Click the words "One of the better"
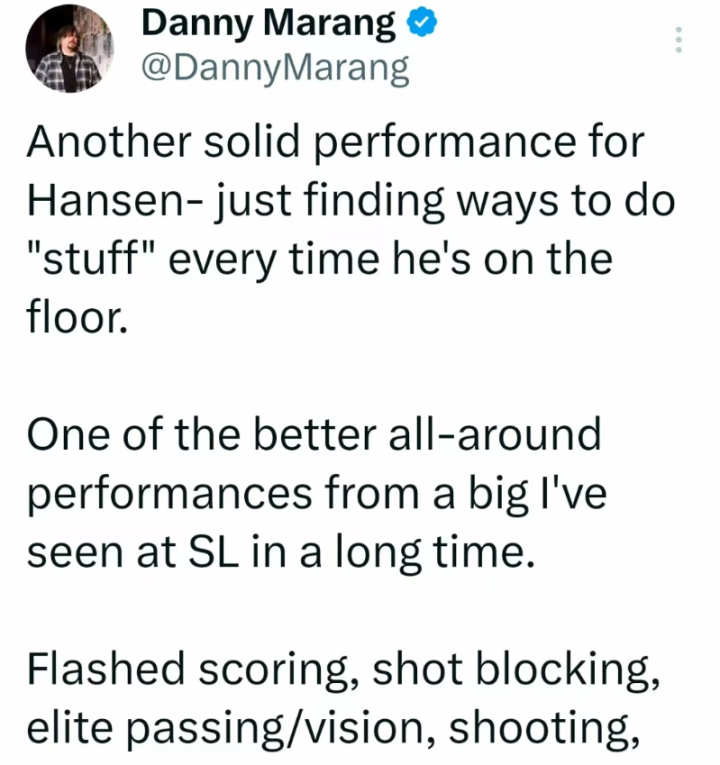 [x=202, y=435]
